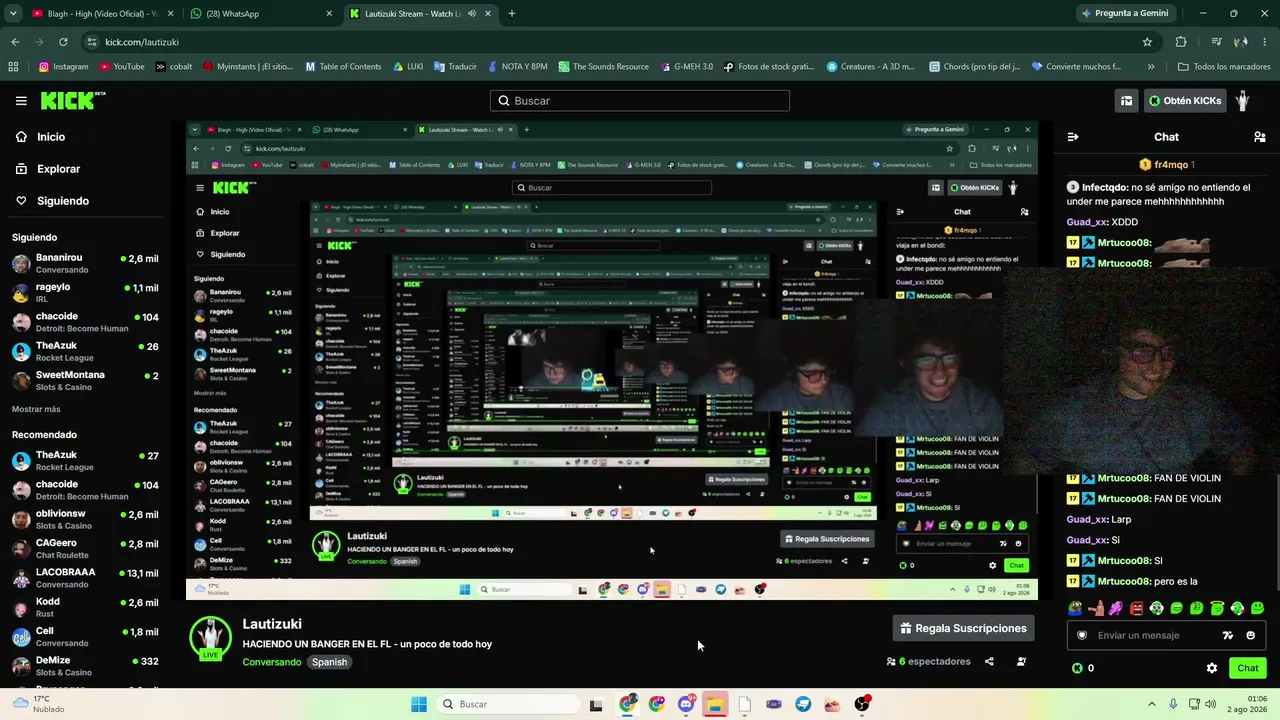Open the theater mode layout icon
Screen dimensions: 1280x720
[x=1126, y=100]
